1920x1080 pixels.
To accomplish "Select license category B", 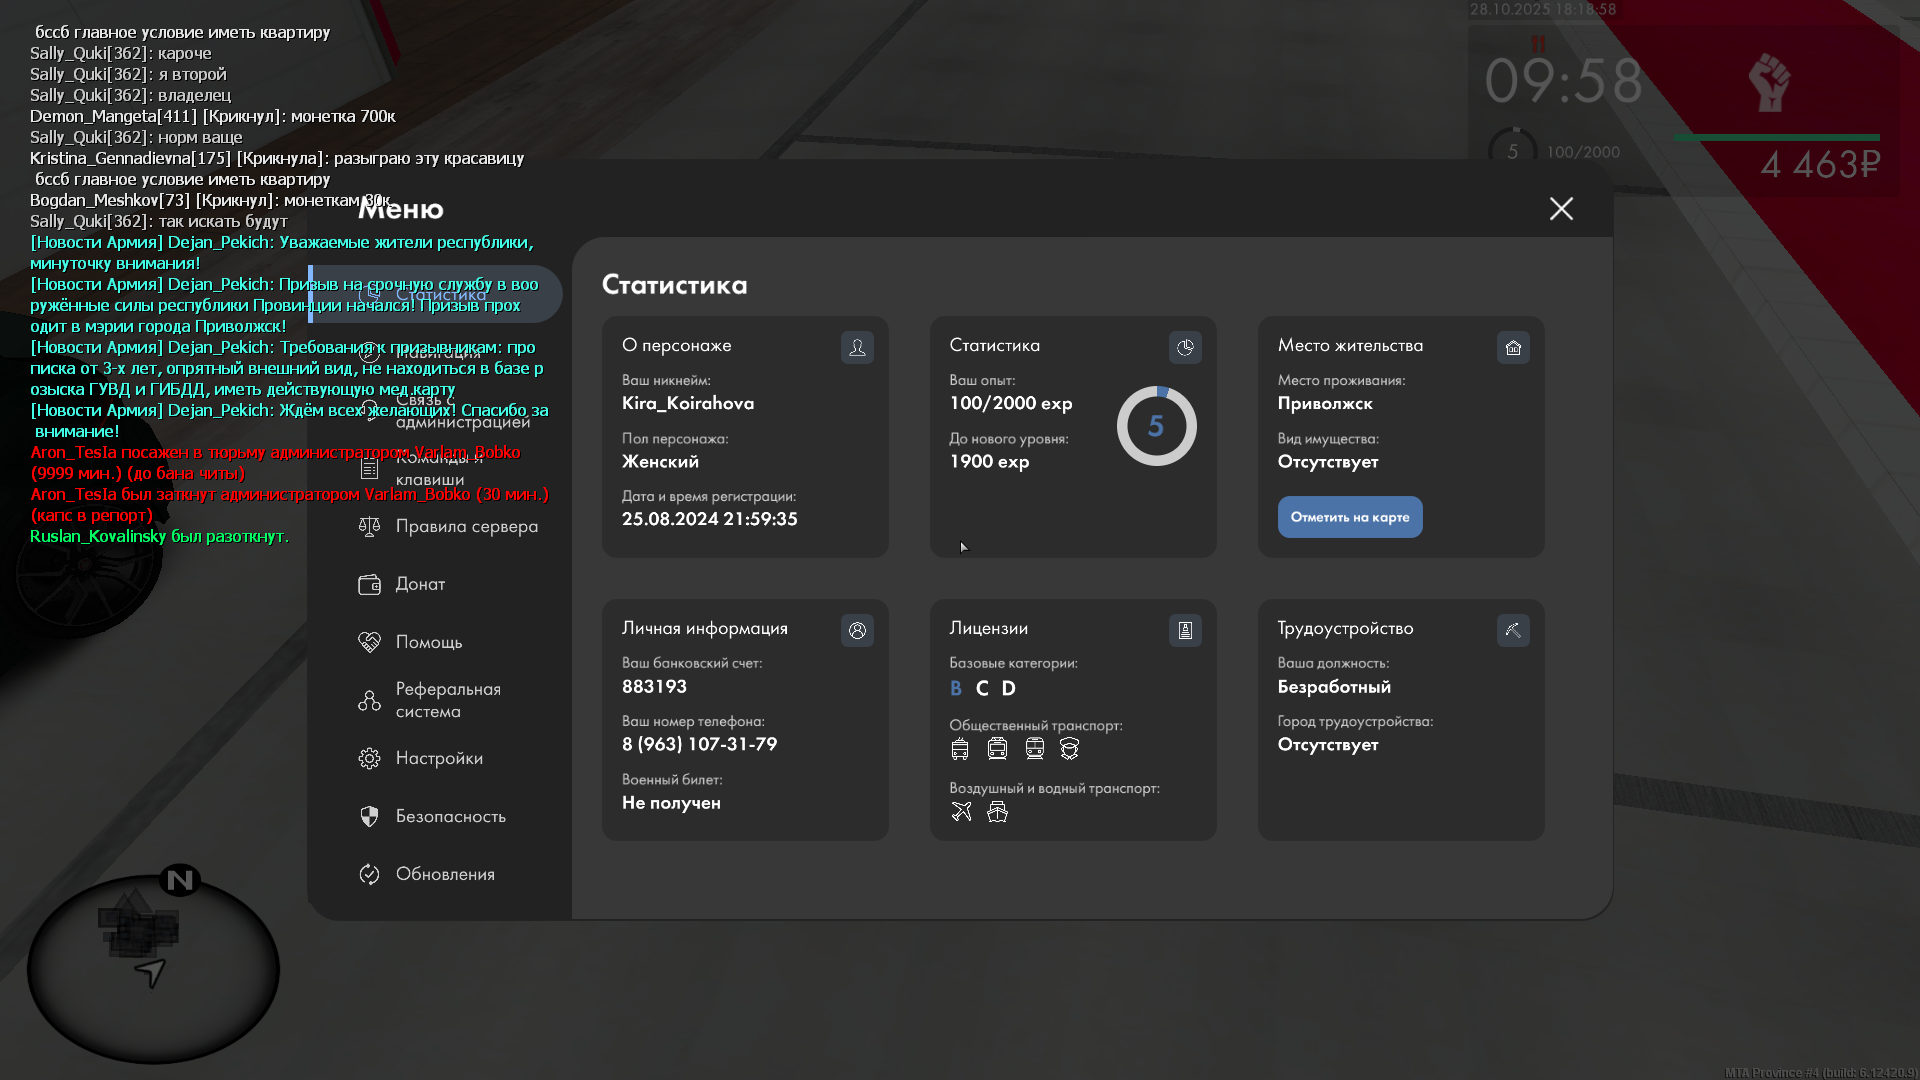I will click(x=956, y=689).
